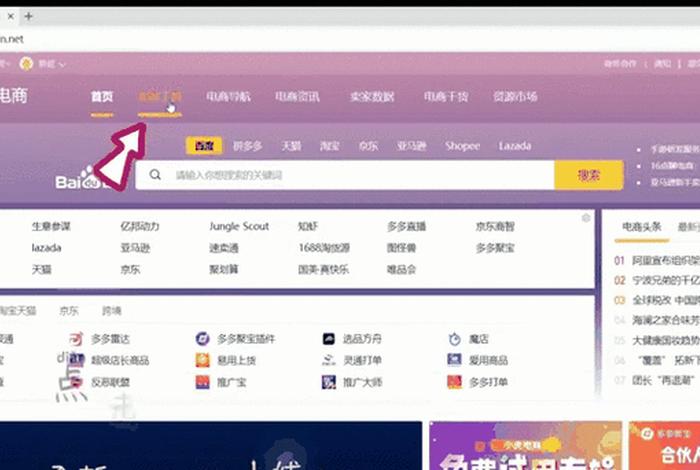The height and width of the screenshot is (470, 700).
Task: Switch to the 电商头条 news tab
Action: tap(641, 227)
